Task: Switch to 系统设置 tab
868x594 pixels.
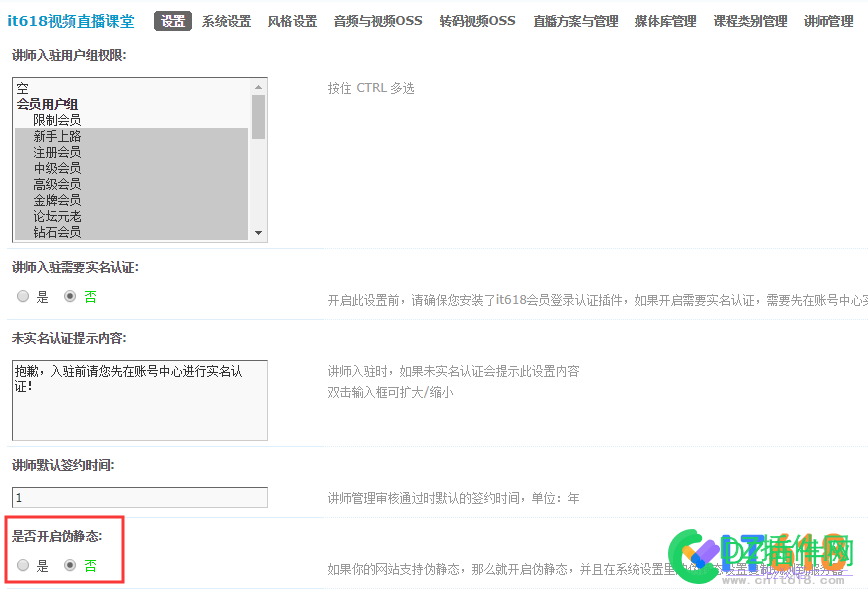Action: click(x=226, y=21)
